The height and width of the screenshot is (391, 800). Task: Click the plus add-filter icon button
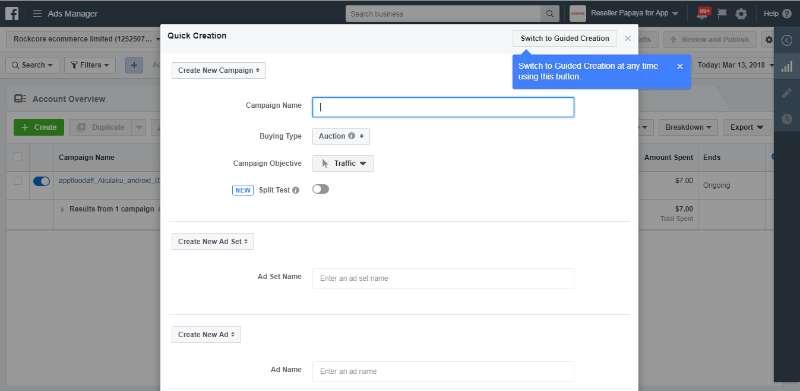coord(134,65)
